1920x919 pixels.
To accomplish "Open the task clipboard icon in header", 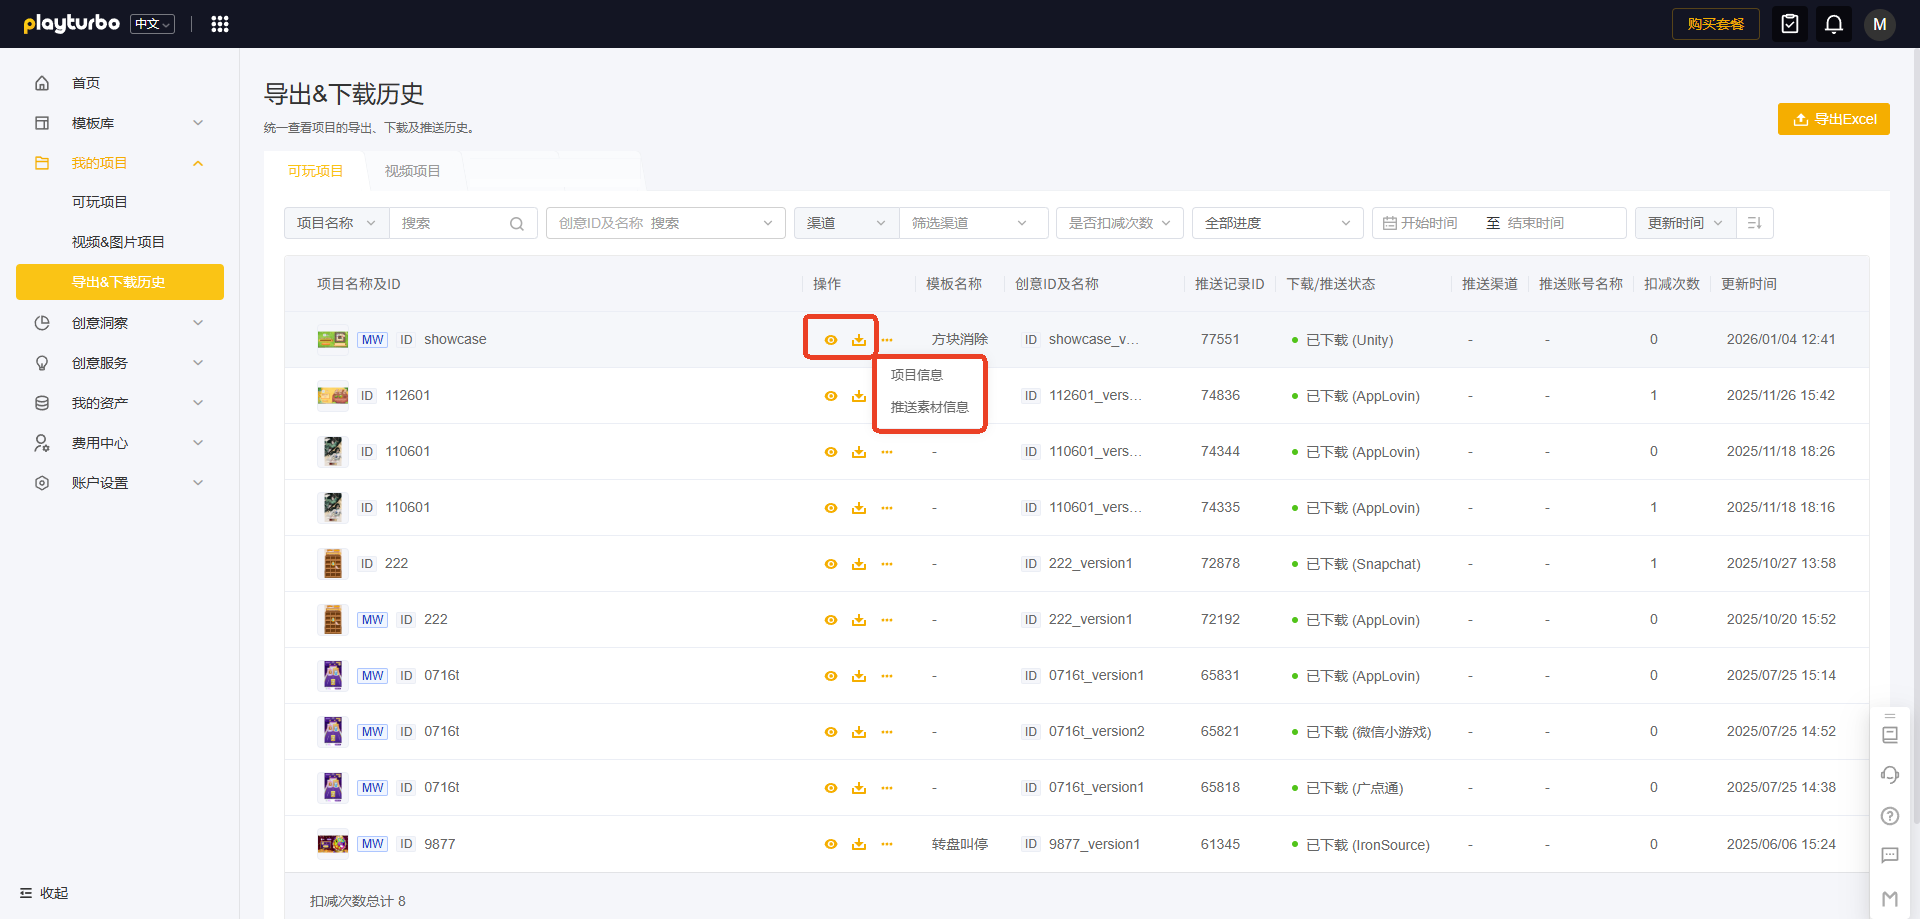I will [1790, 24].
